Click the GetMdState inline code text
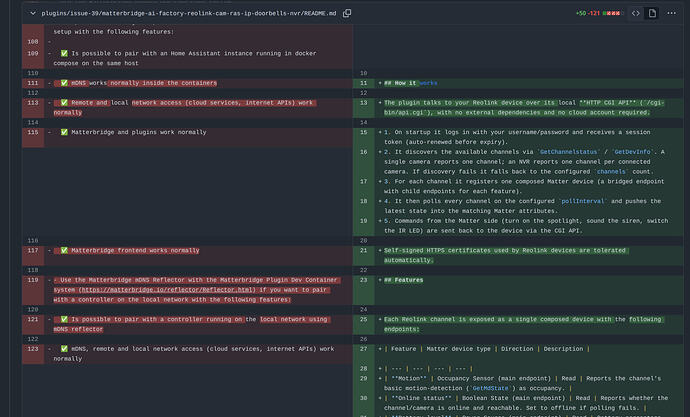This screenshot has height=417, width=690. (490, 388)
